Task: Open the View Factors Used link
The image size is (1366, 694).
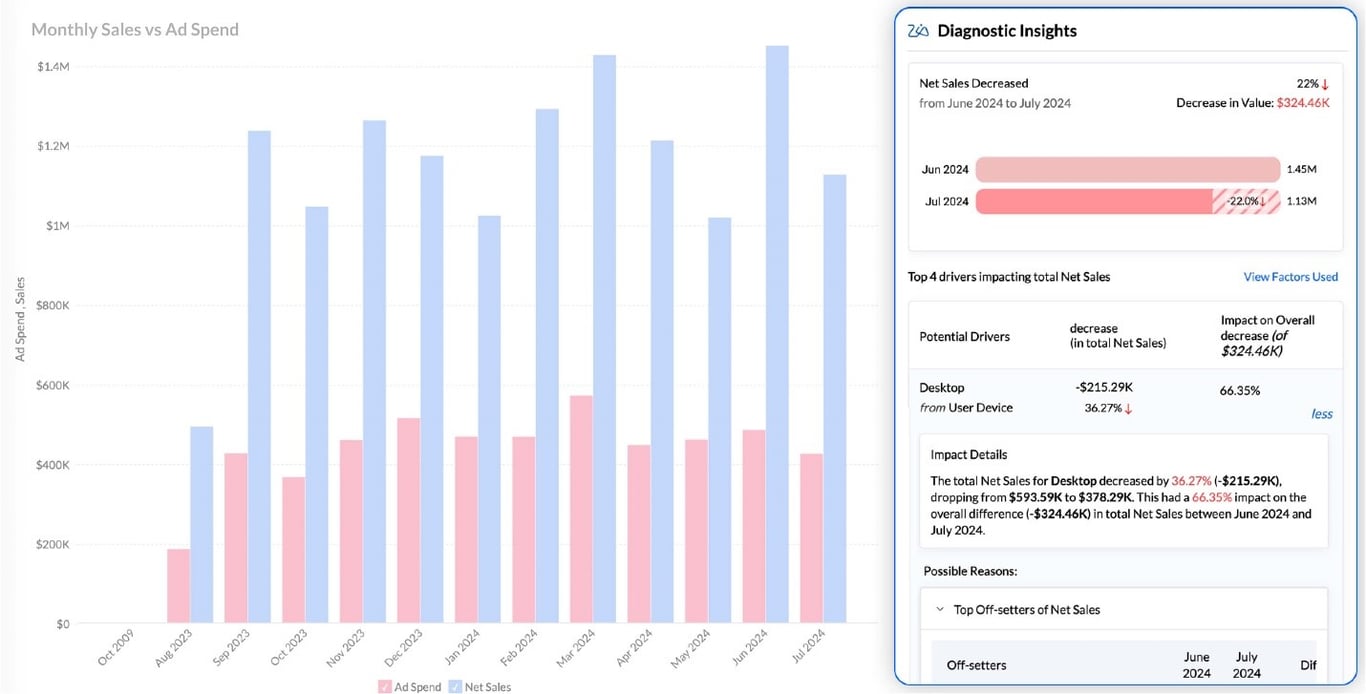Action: [x=1291, y=276]
